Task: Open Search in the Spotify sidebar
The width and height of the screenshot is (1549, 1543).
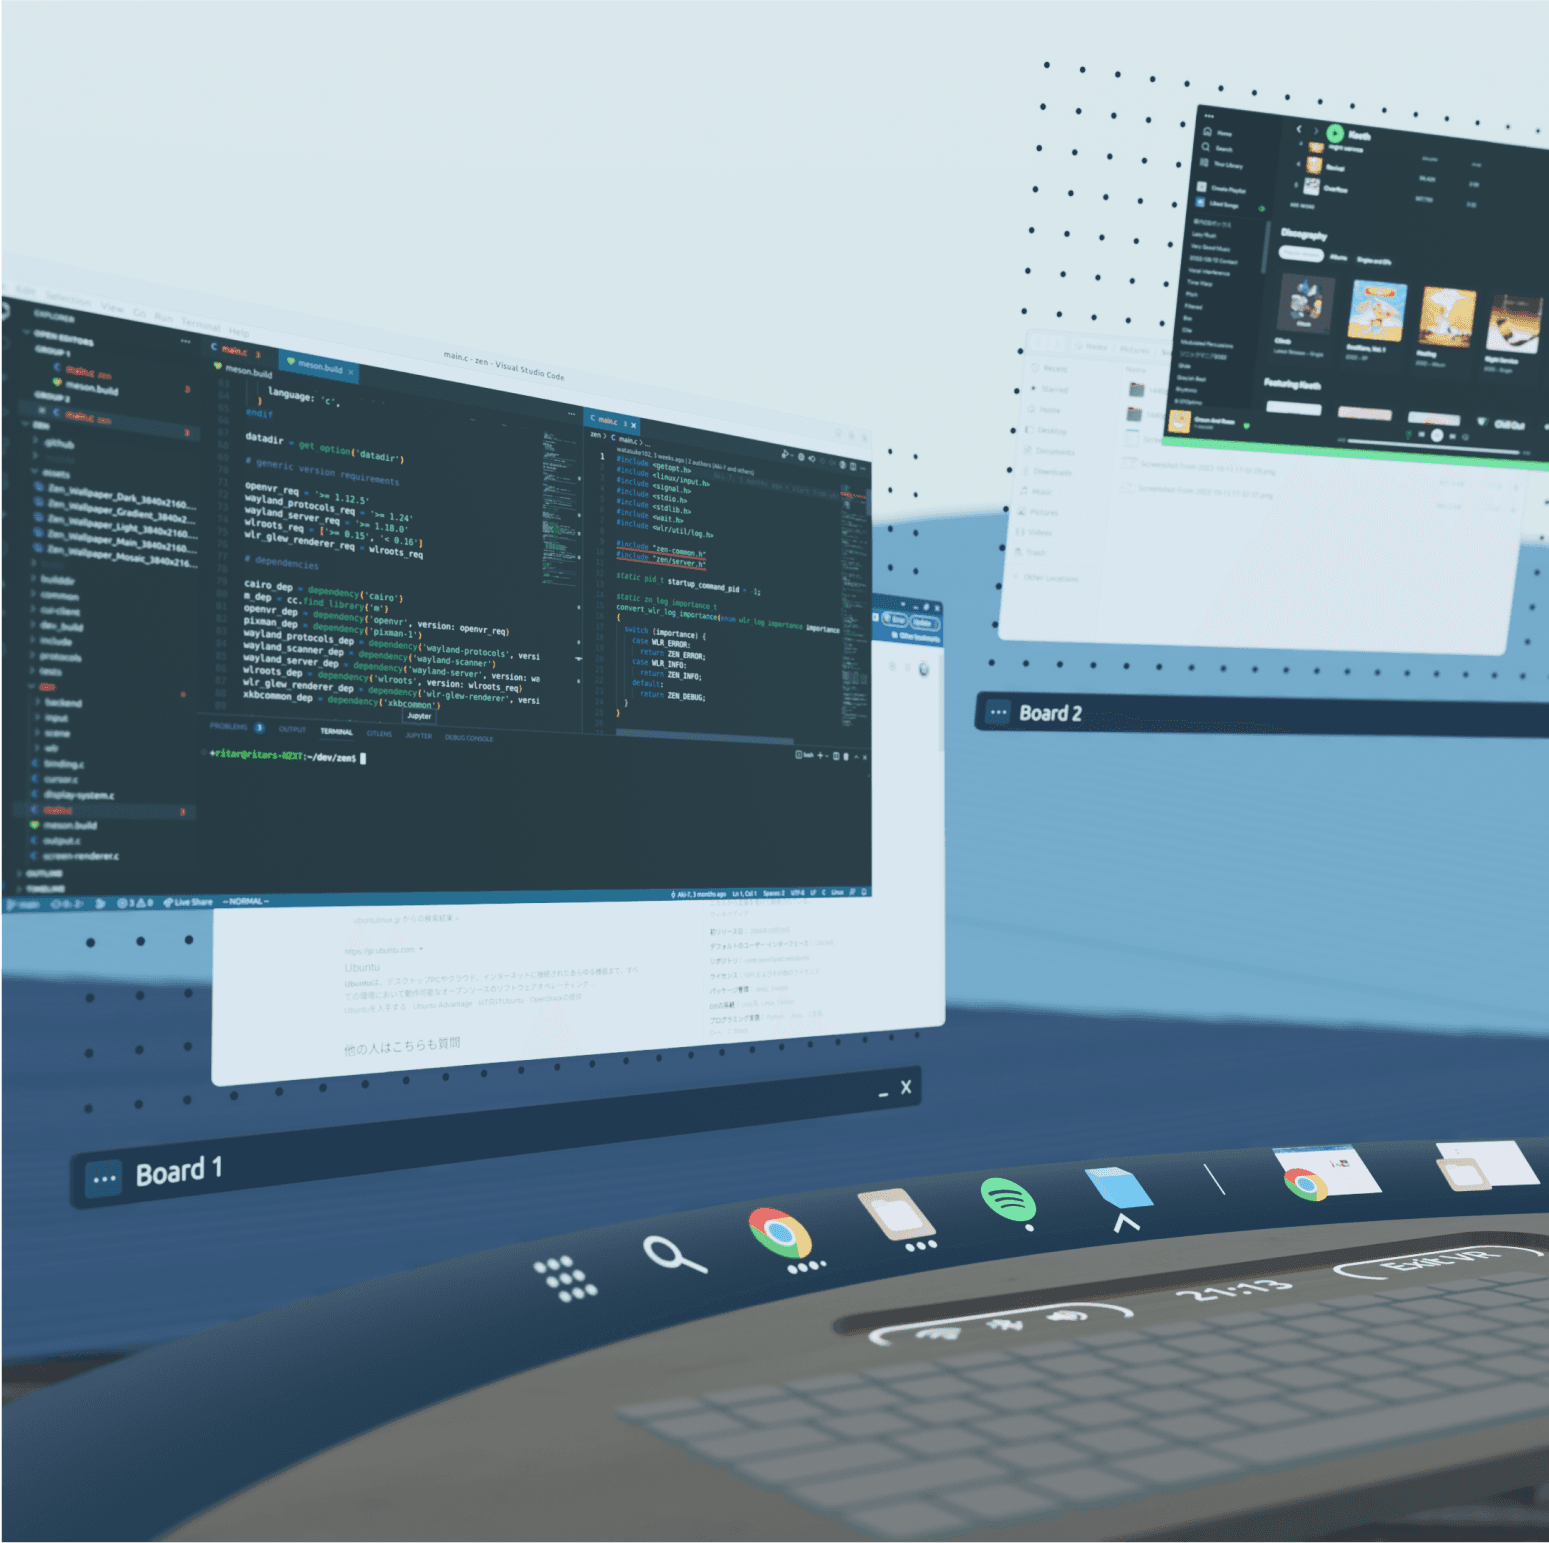Action: tap(1217, 148)
